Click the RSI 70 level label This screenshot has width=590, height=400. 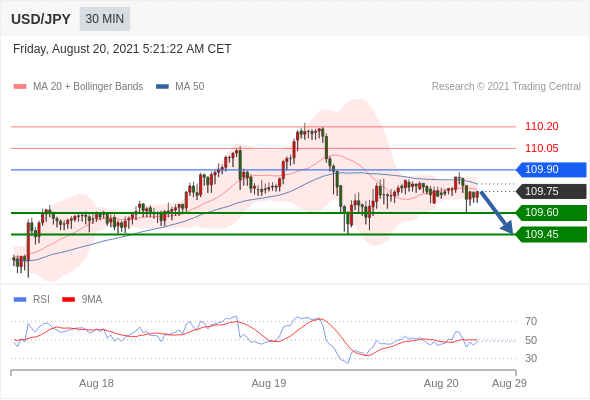tap(531, 321)
